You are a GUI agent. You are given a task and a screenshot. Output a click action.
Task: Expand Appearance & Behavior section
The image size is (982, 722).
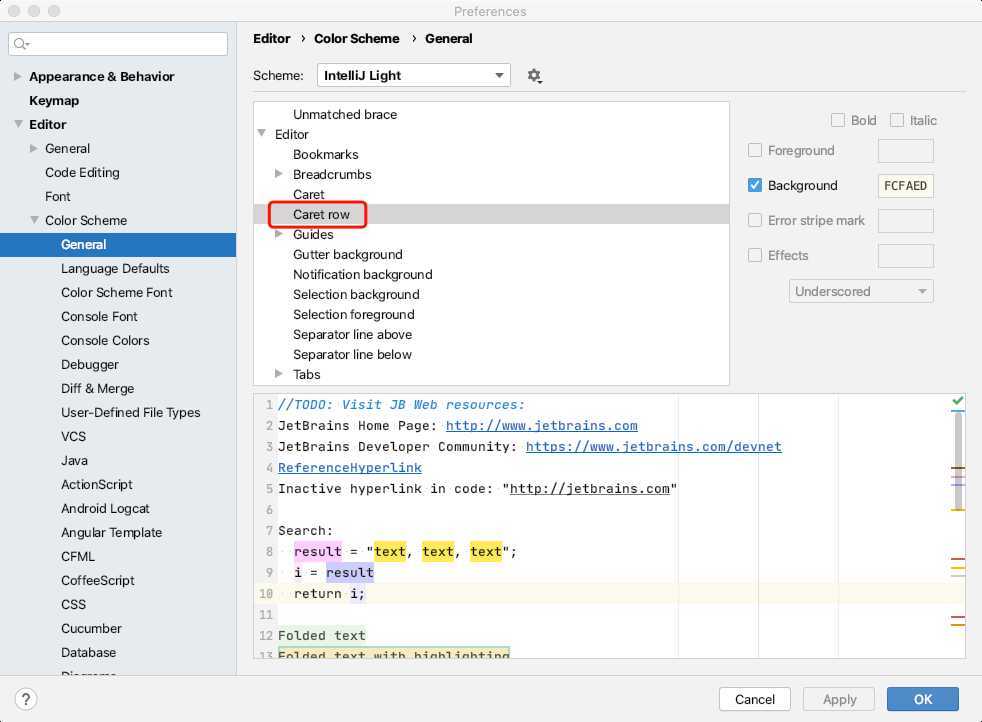pyautogui.click(x=17, y=76)
